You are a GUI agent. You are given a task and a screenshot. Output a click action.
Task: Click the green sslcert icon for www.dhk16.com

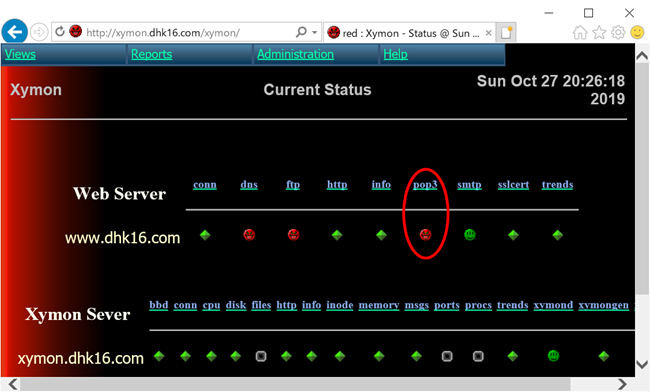tap(513, 235)
